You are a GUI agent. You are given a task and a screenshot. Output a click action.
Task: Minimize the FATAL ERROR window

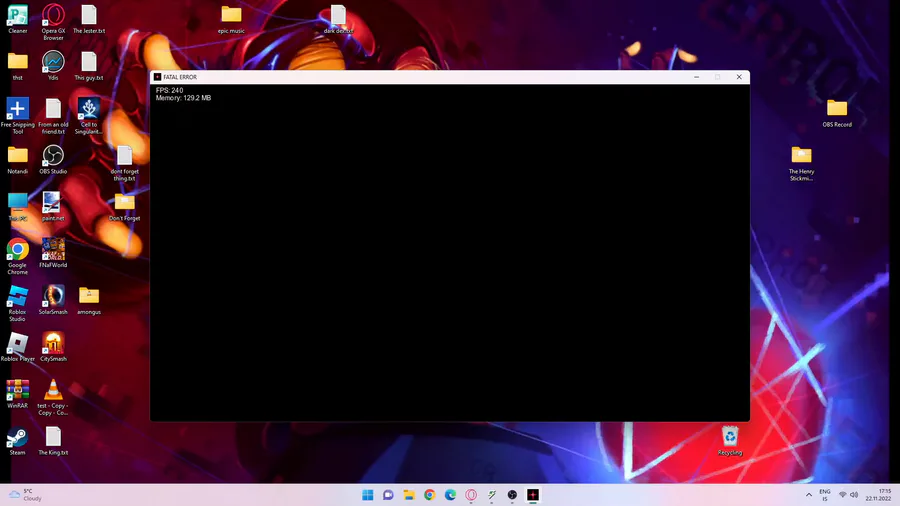[696, 77]
